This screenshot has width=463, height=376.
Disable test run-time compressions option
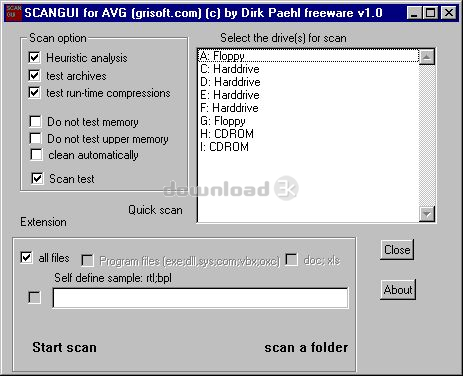[34, 92]
